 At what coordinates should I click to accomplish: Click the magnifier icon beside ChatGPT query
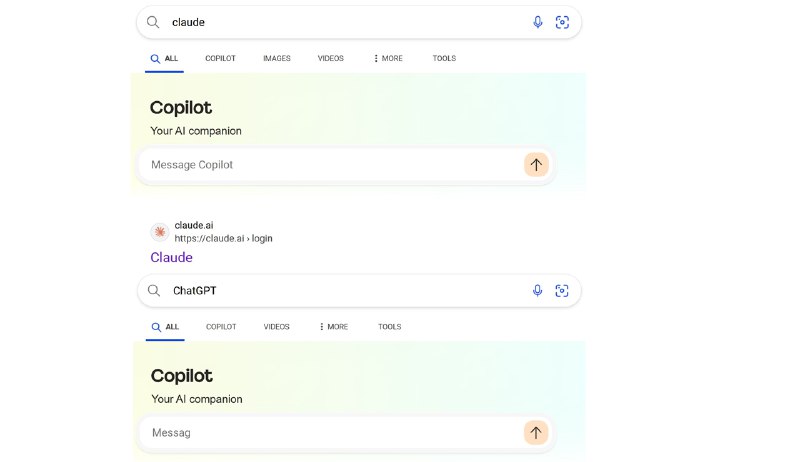(154, 291)
